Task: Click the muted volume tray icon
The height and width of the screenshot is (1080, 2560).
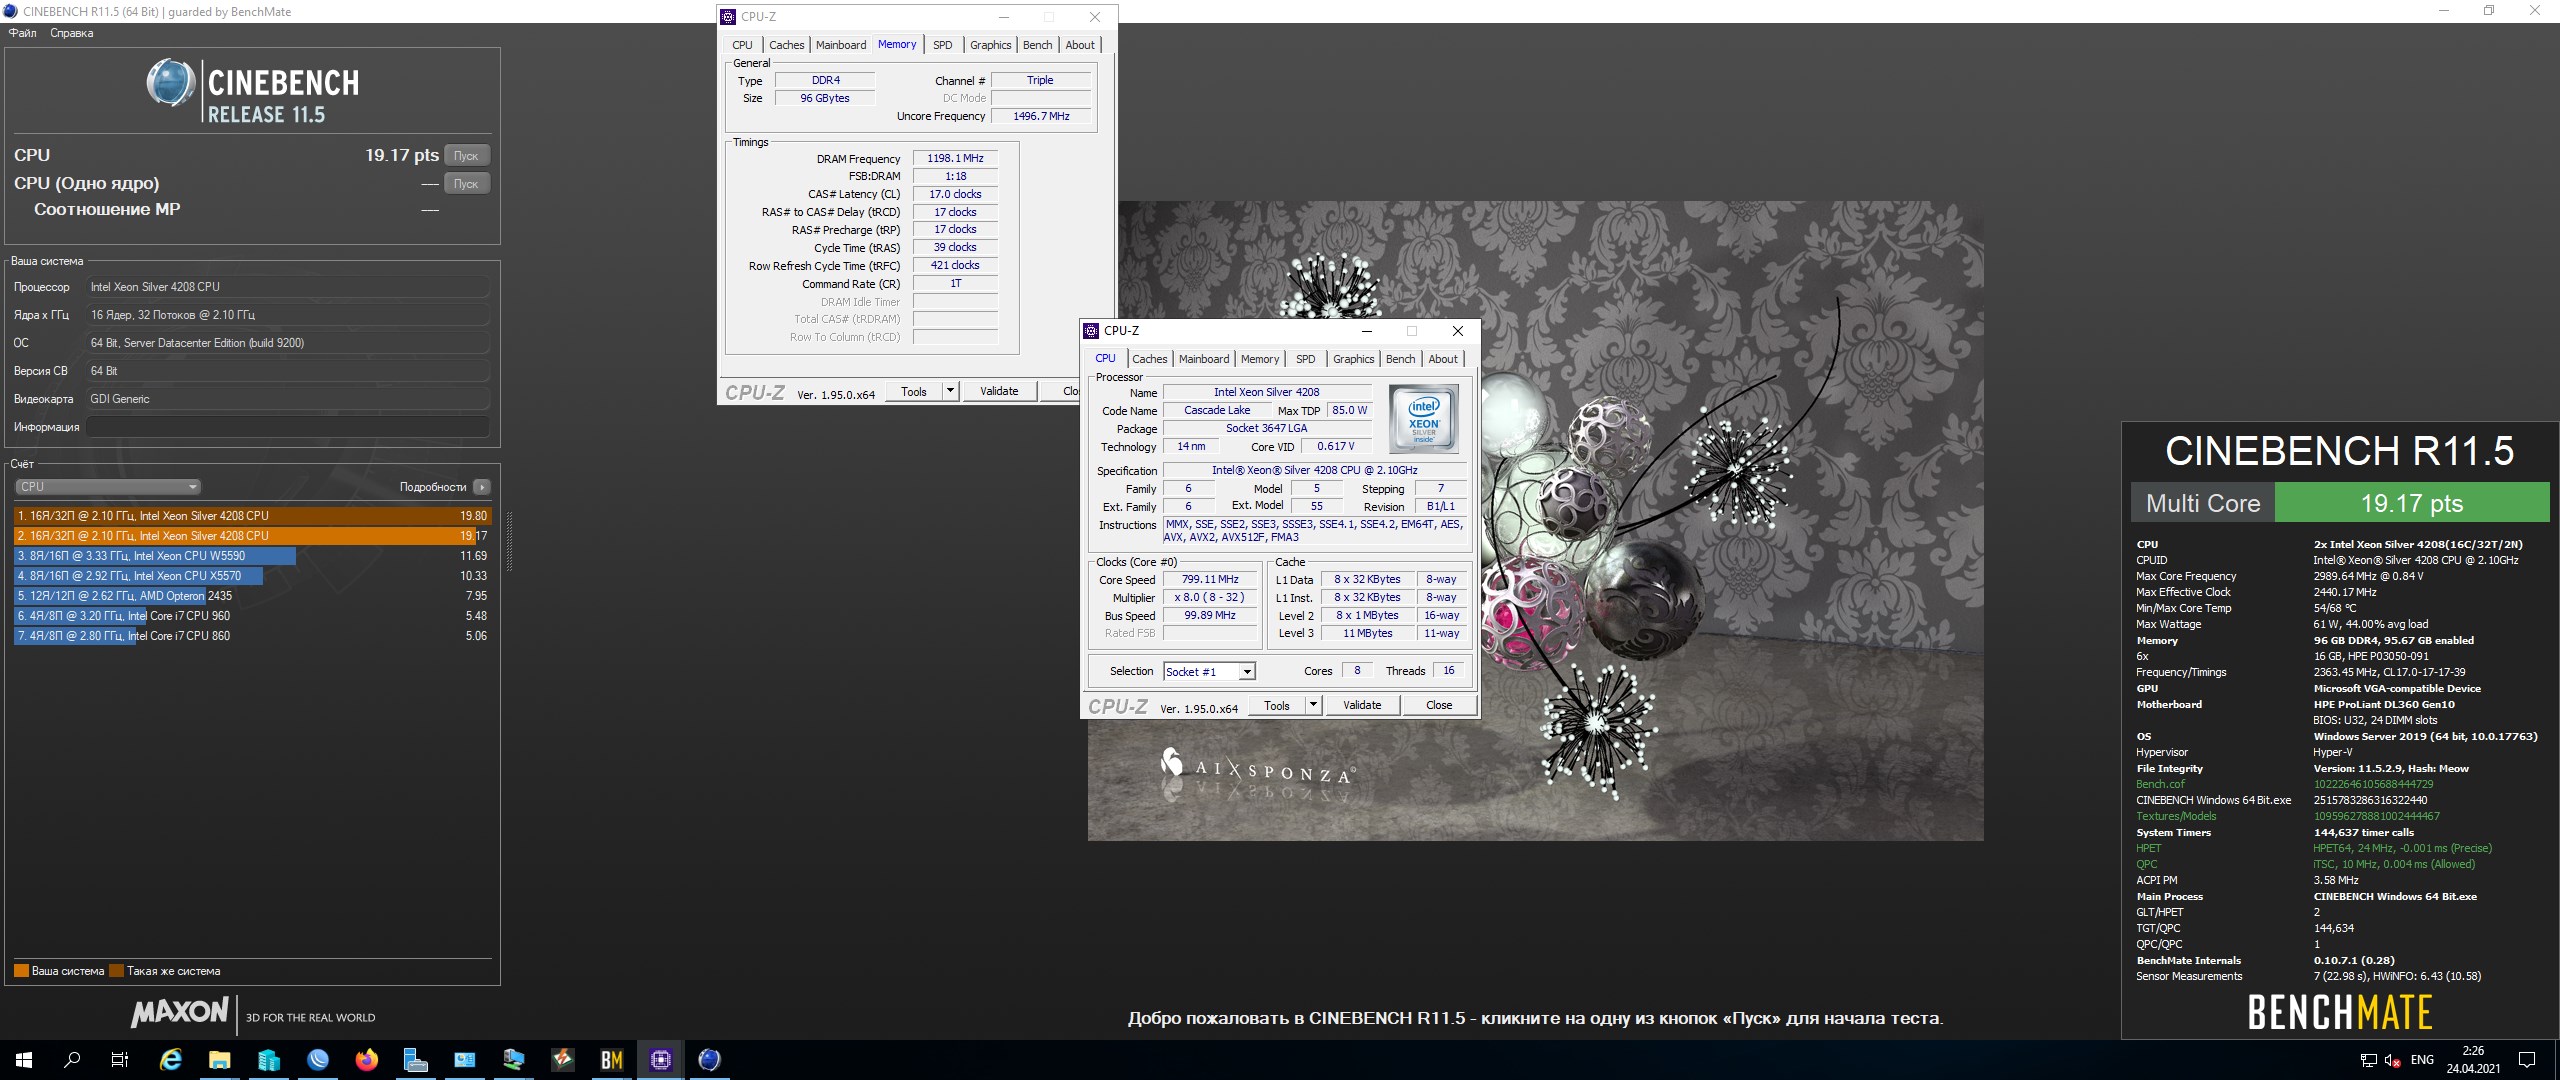Action: 2393,1060
